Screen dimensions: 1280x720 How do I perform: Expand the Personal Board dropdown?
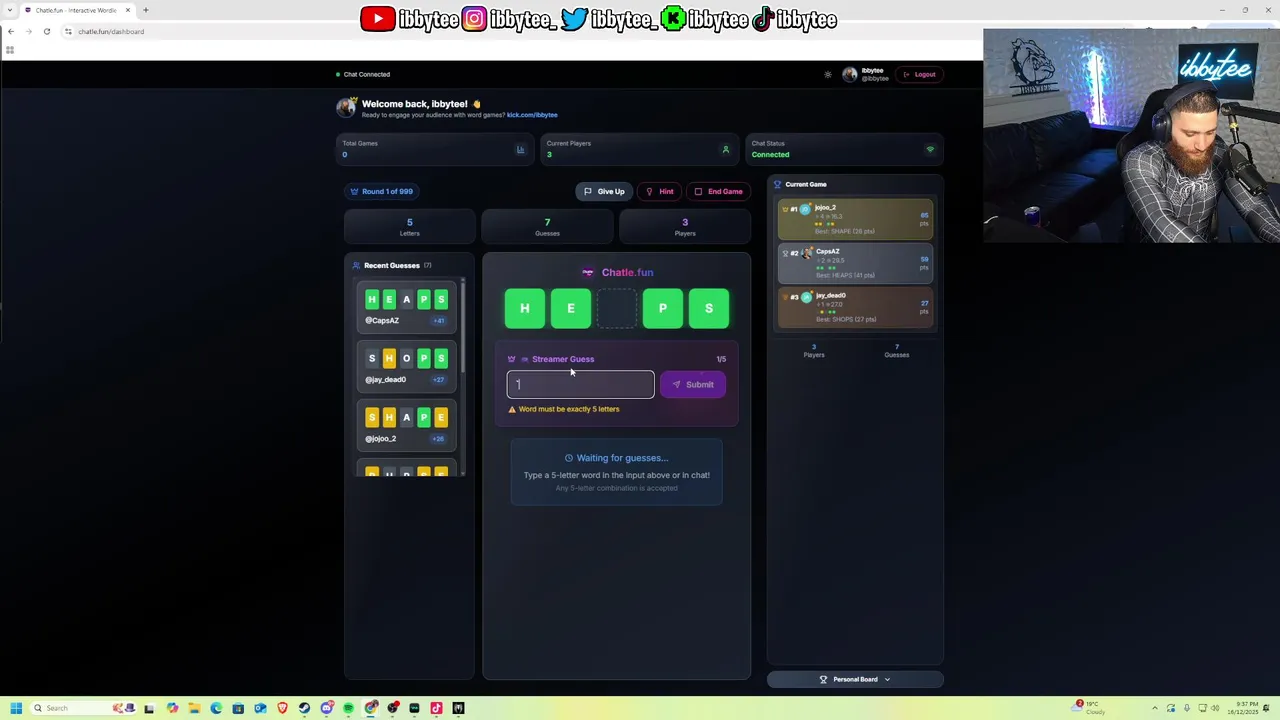[x=855, y=679]
